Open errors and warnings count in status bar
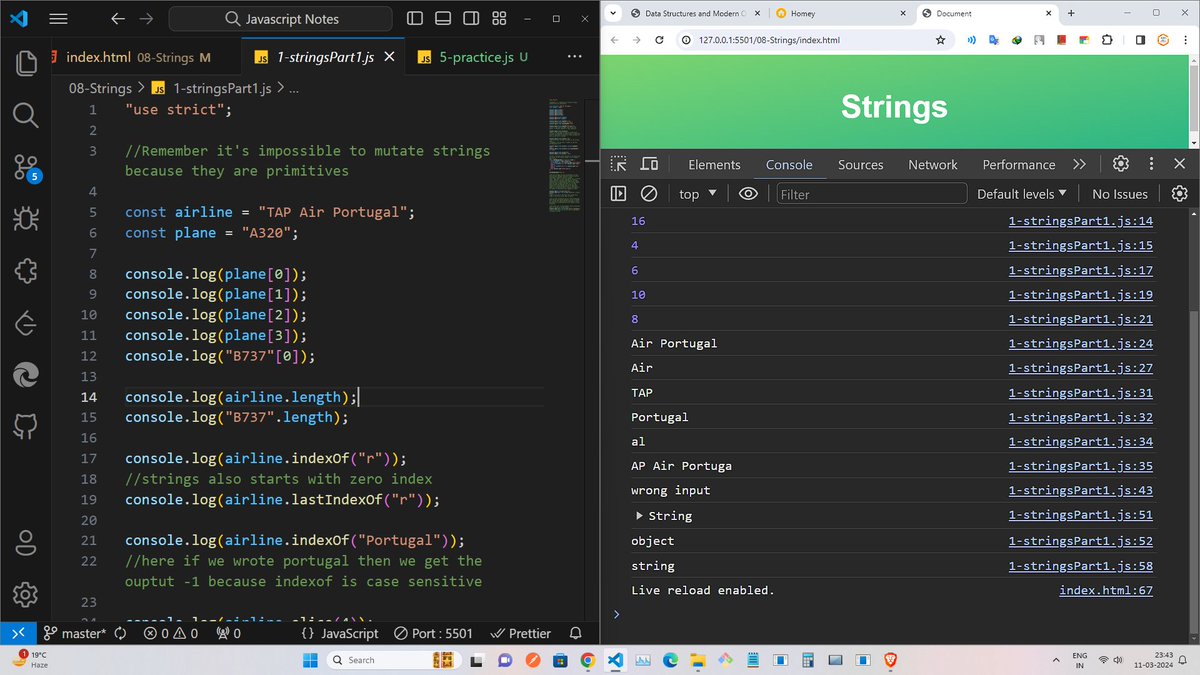Image resolution: width=1200 pixels, height=675 pixels. pyautogui.click(x=171, y=633)
